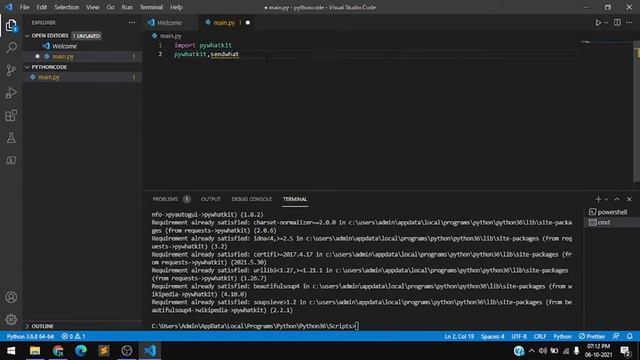
Task: Open File Explorer from taskbar
Action: [x=35, y=351]
